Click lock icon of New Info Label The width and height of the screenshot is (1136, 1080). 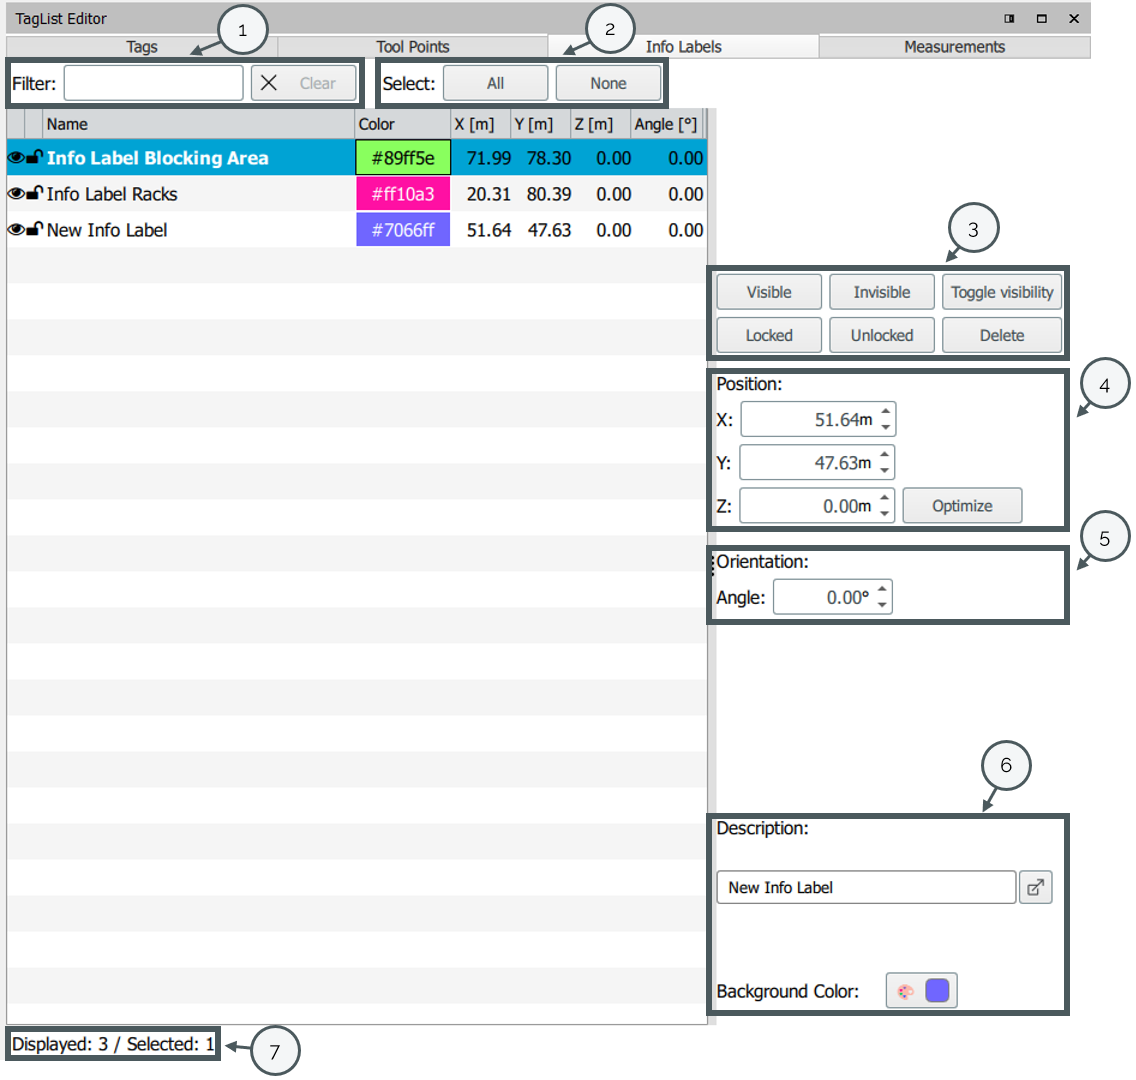pos(34,230)
